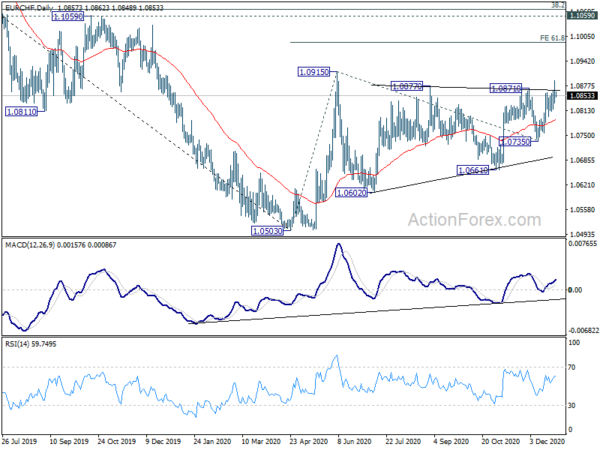The width and height of the screenshot is (600, 450).
Task: Click the 22 Jul 2020 date label
Action: (403, 441)
